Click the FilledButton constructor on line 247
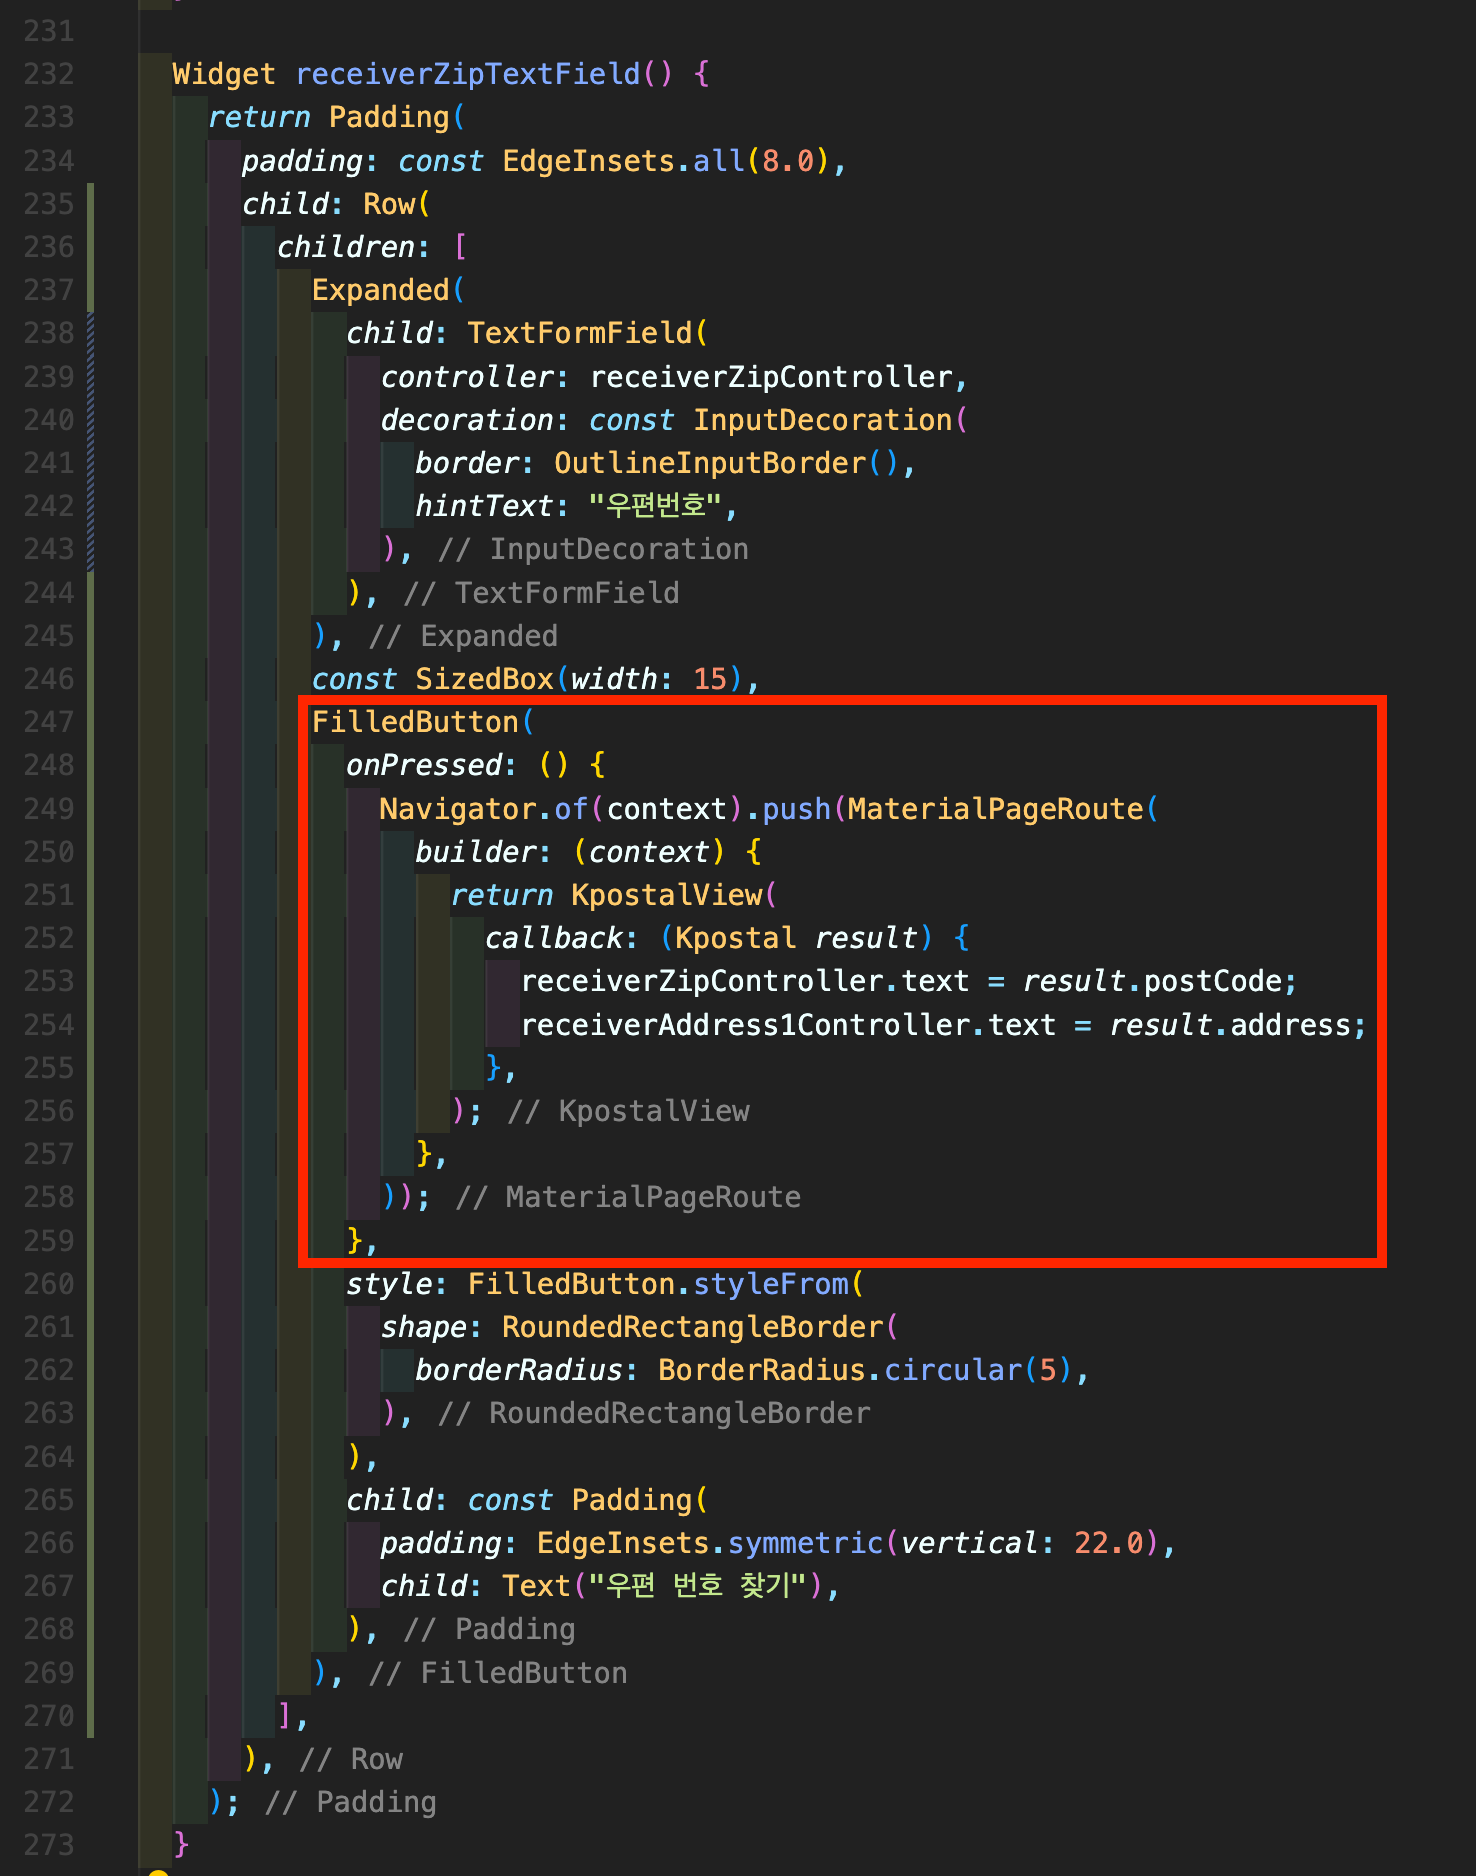This screenshot has width=1476, height=1876. [415, 722]
